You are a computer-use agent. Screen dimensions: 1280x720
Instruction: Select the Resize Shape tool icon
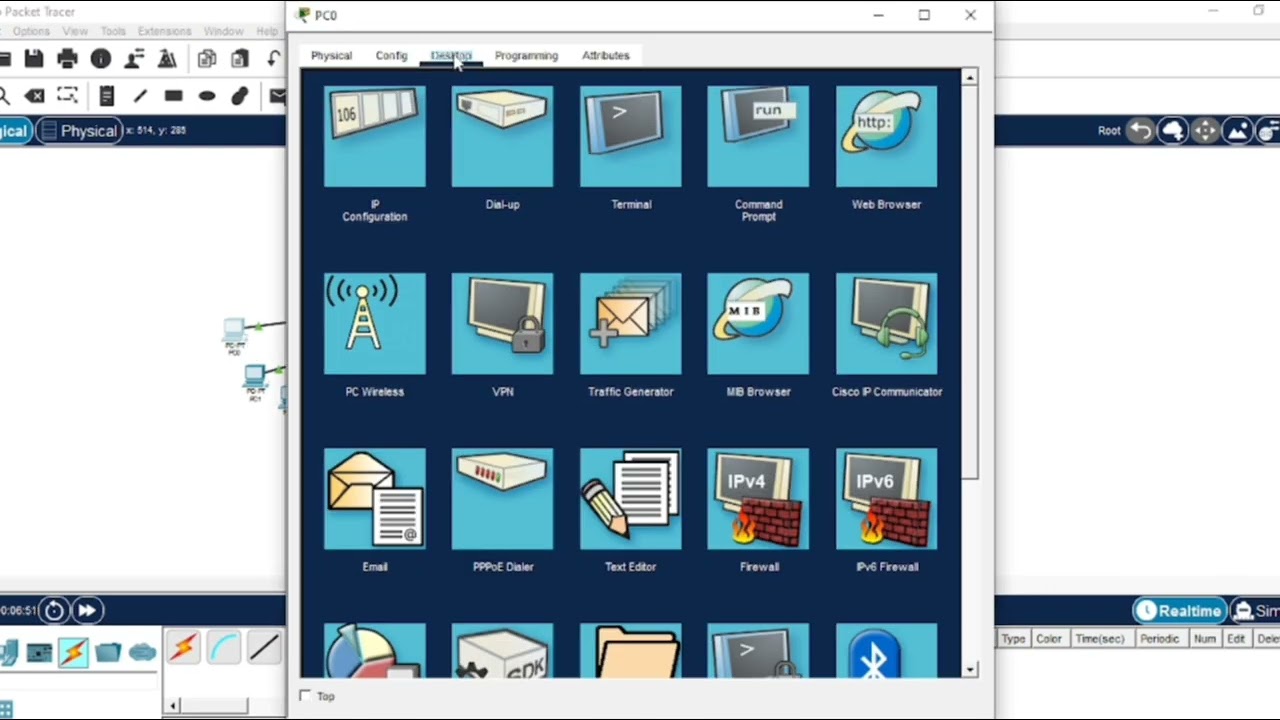[67, 96]
